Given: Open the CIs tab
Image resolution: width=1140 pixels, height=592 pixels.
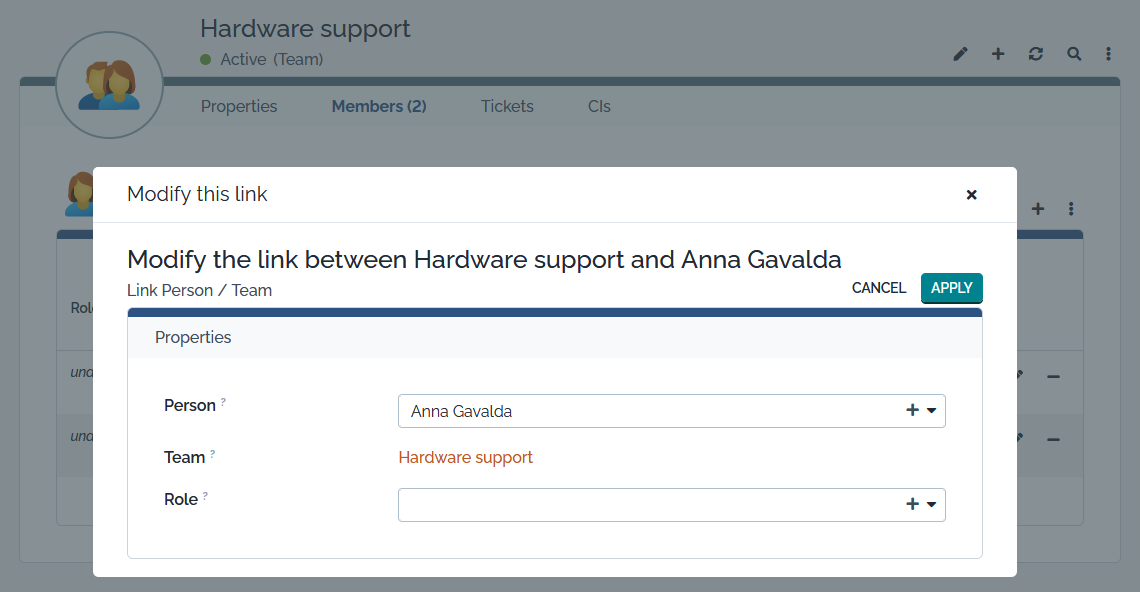Looking at the screenshot, I should [x=599, y=106].
